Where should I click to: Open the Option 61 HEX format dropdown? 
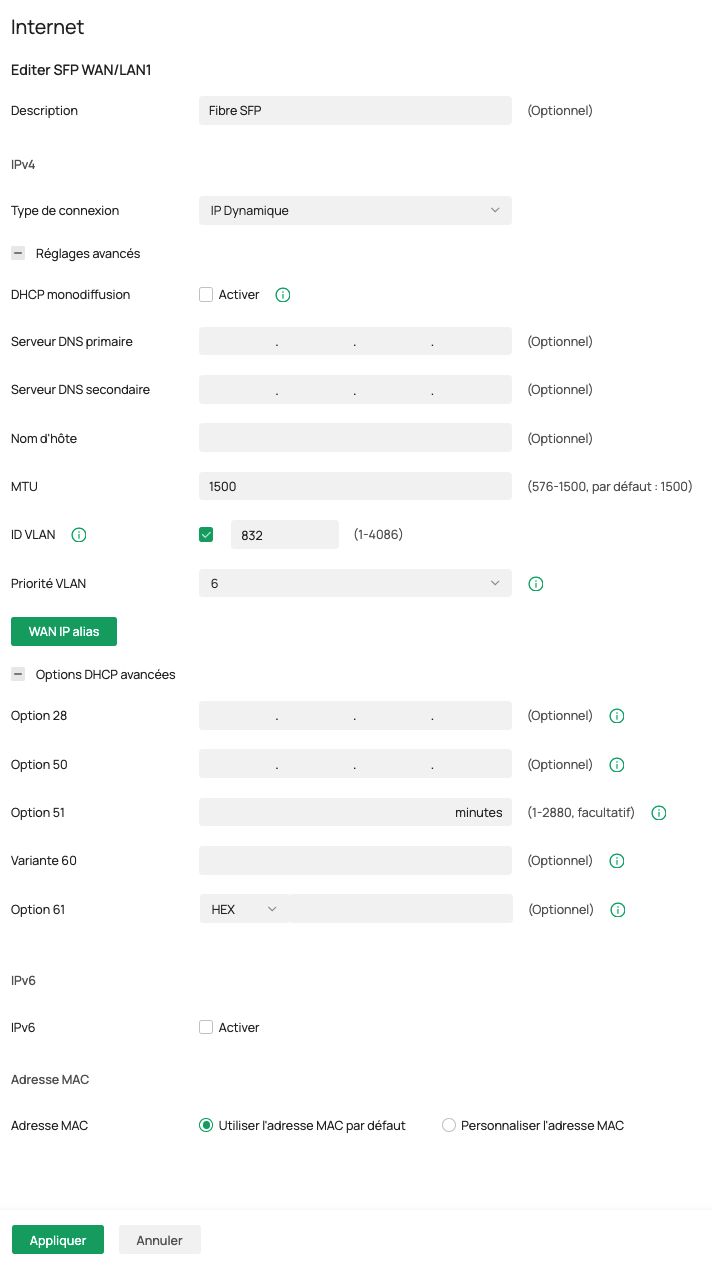tap(244, 909)
